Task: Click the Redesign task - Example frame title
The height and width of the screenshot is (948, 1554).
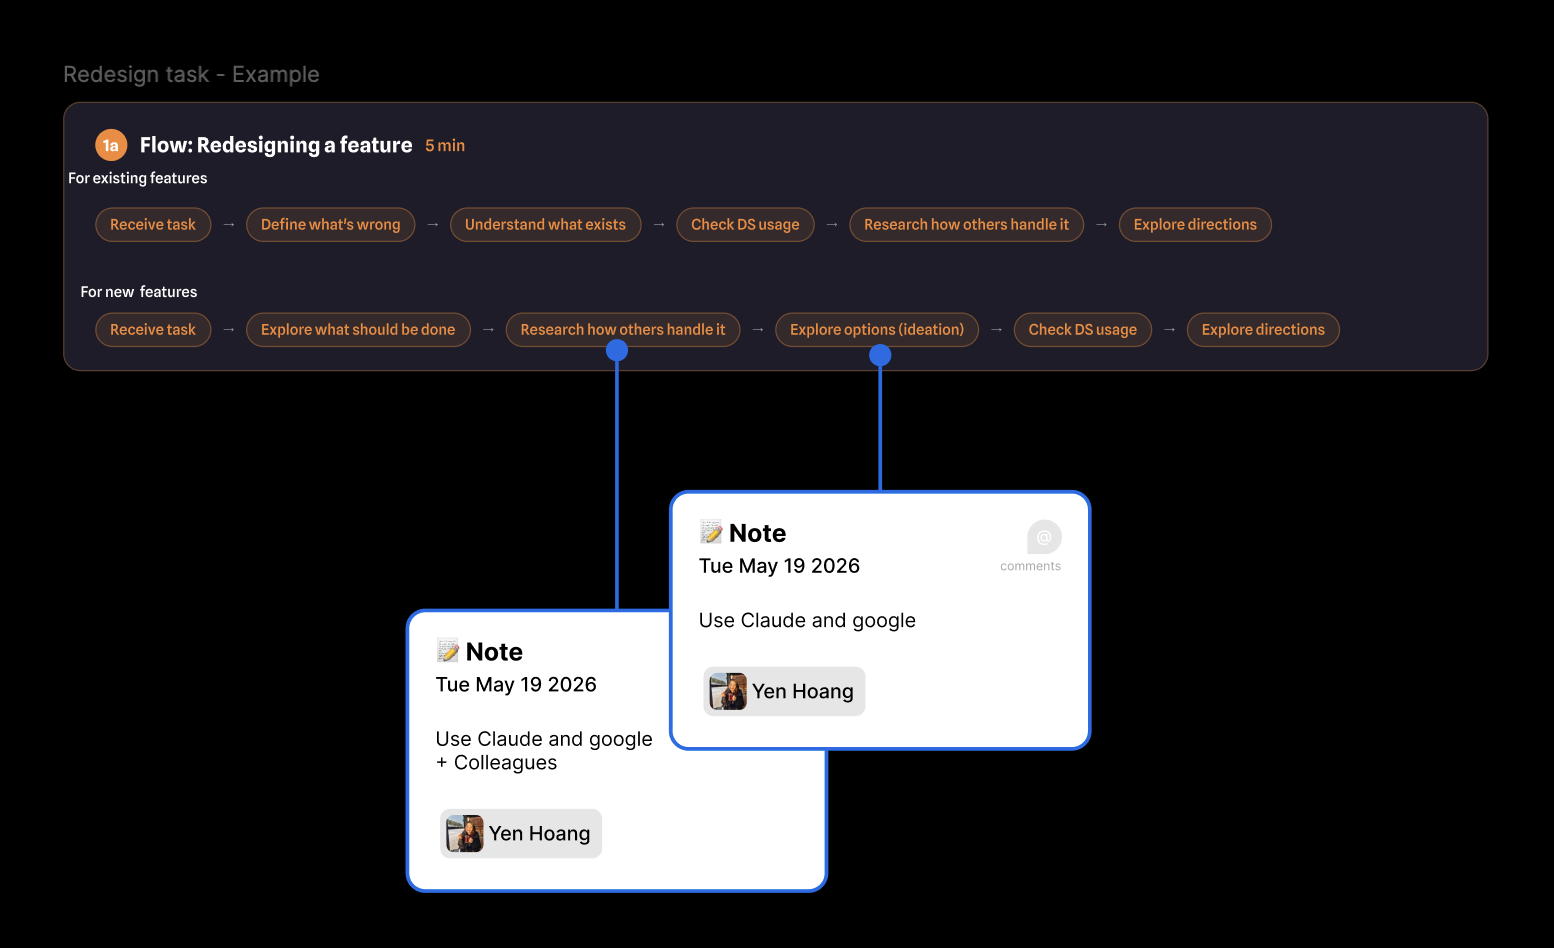Action: click(191, 74)
